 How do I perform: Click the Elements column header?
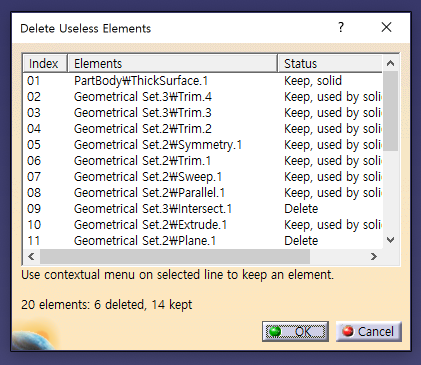point(173,63)
